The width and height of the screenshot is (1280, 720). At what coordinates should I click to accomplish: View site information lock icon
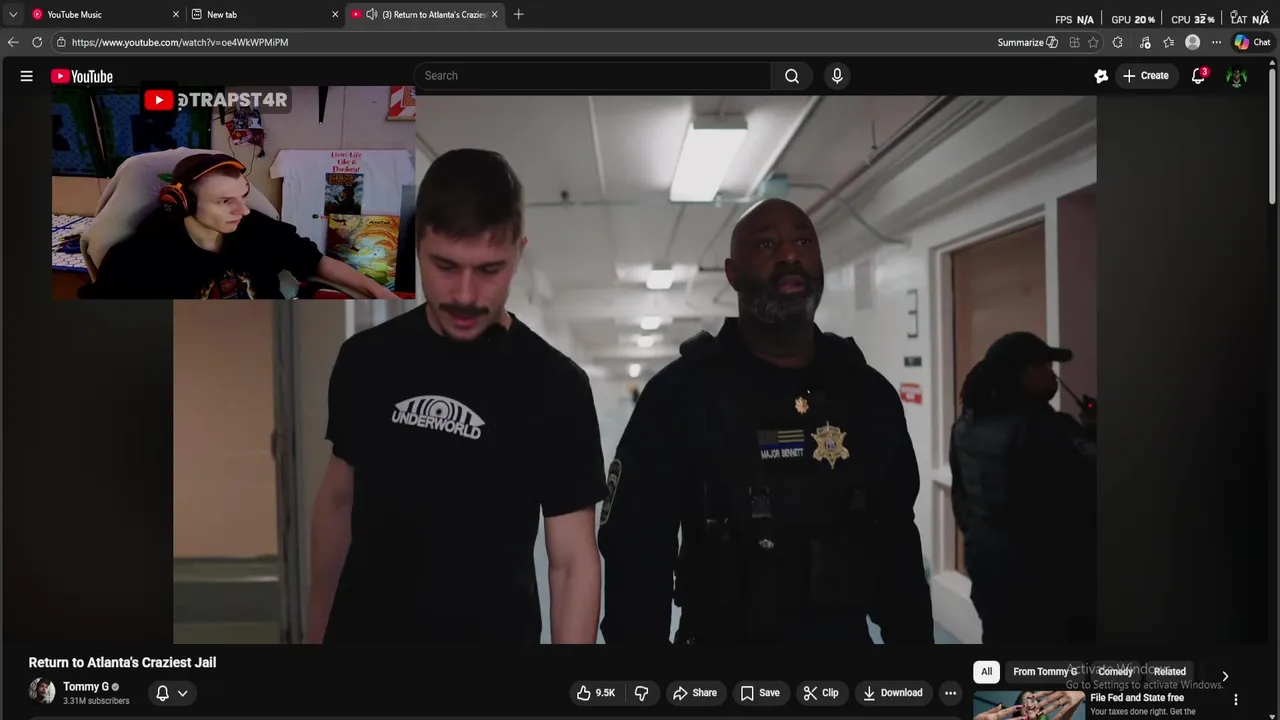pos(61,42)
